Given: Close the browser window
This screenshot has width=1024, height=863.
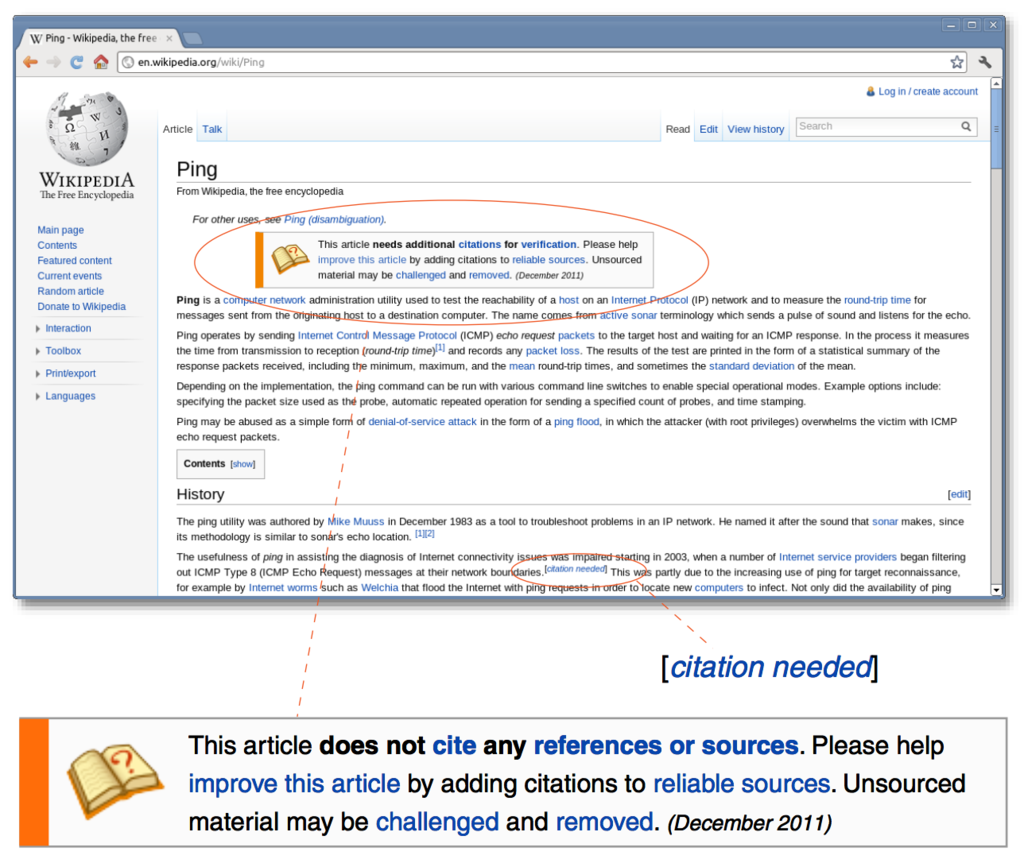Looking at the screenshot, I should click(x=993, y=25).
